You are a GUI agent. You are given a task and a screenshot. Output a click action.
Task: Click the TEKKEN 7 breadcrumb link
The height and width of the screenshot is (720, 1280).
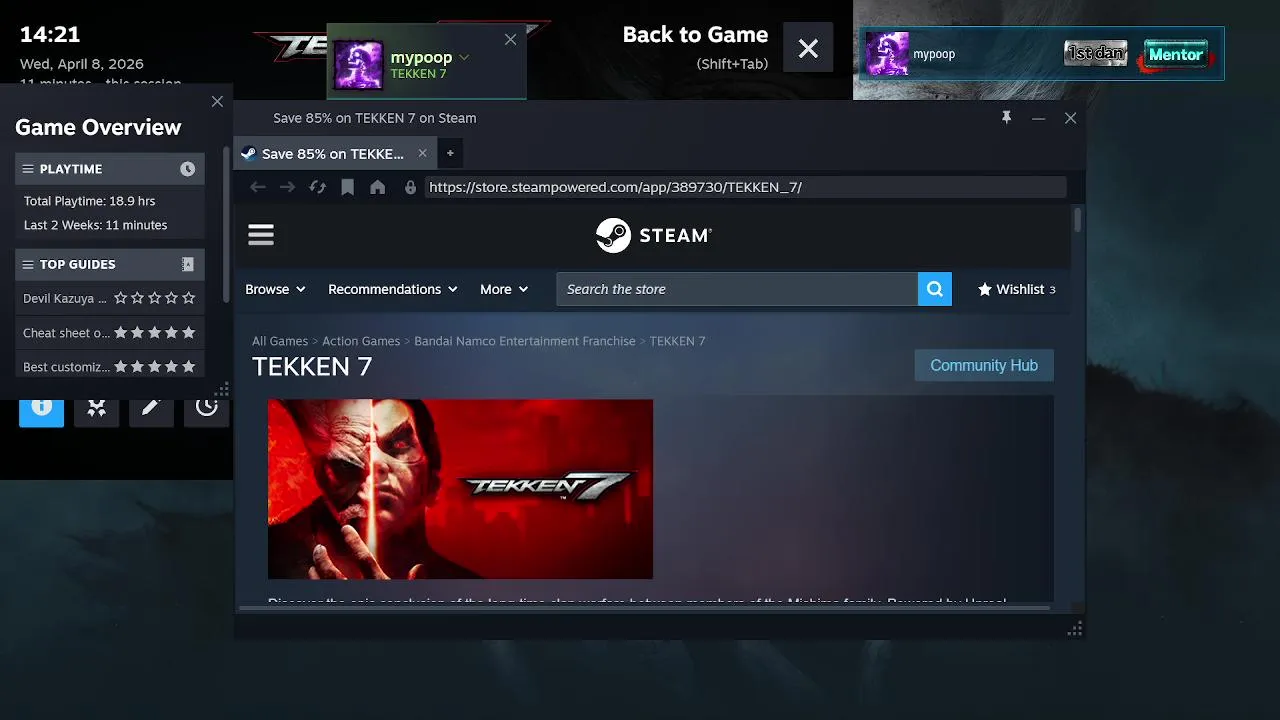tap(677, 341)
